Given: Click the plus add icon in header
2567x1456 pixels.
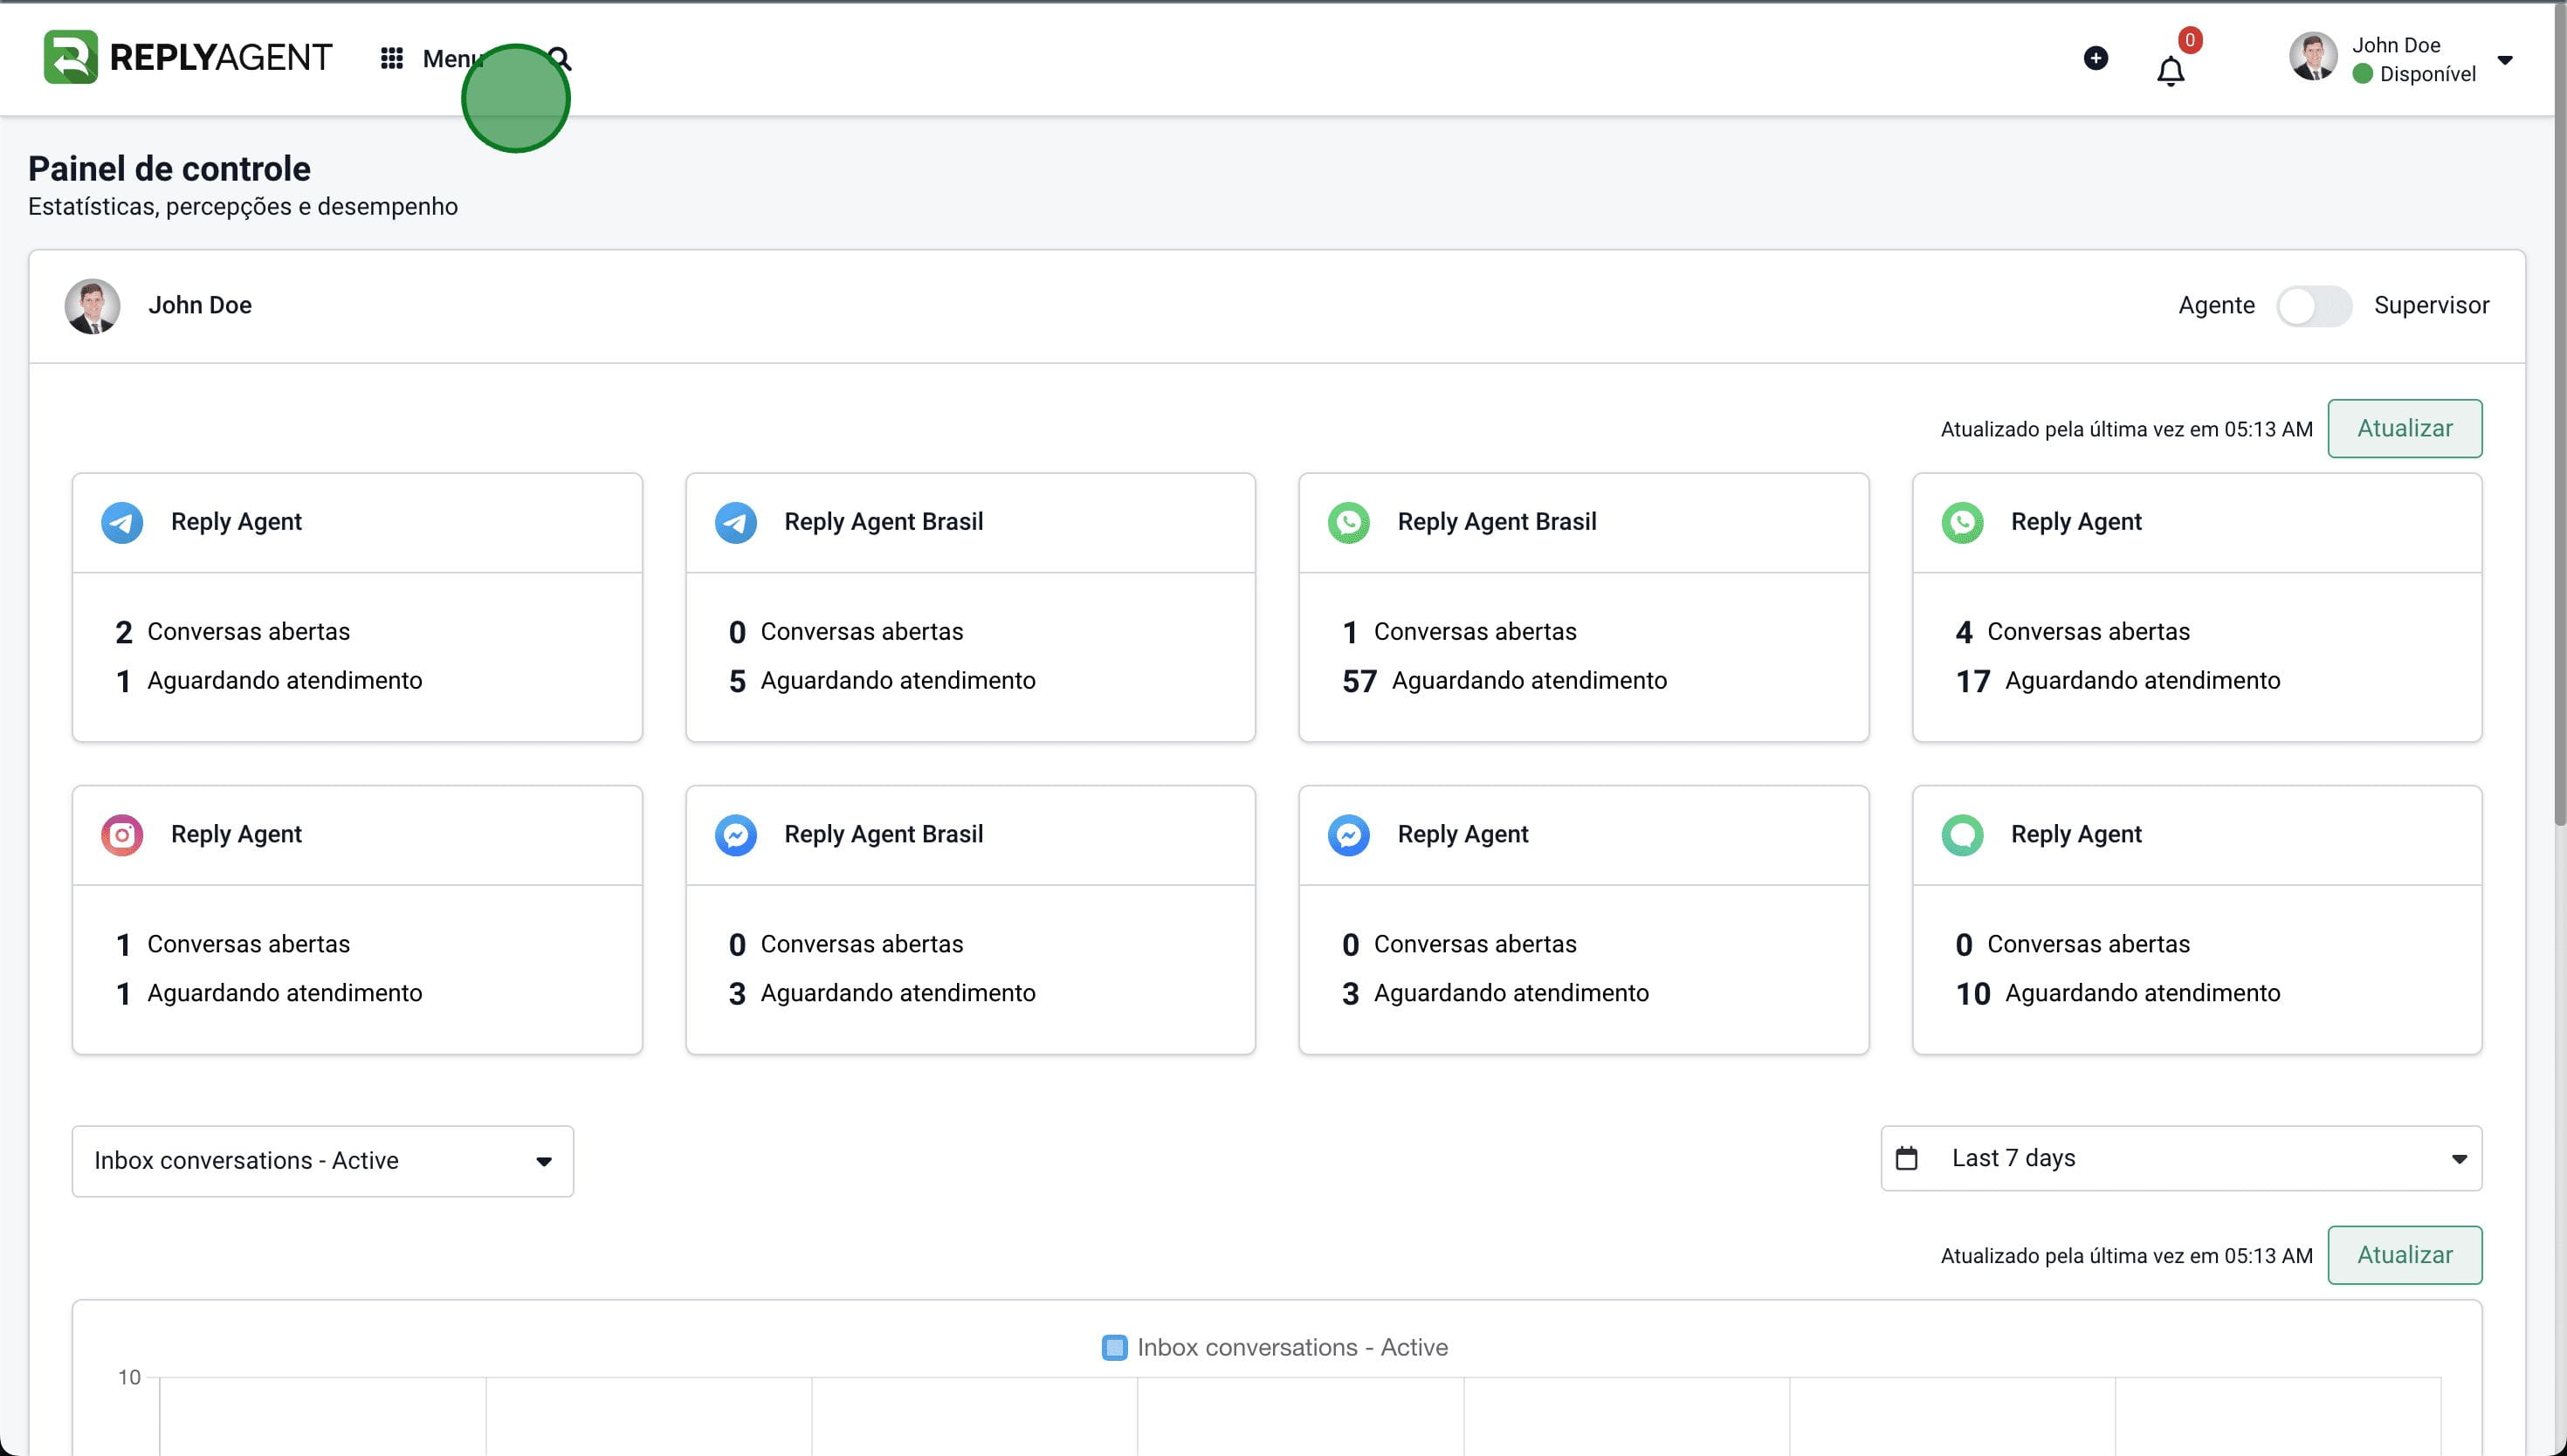Looking at the screenshot, I should coord(2096,58).
